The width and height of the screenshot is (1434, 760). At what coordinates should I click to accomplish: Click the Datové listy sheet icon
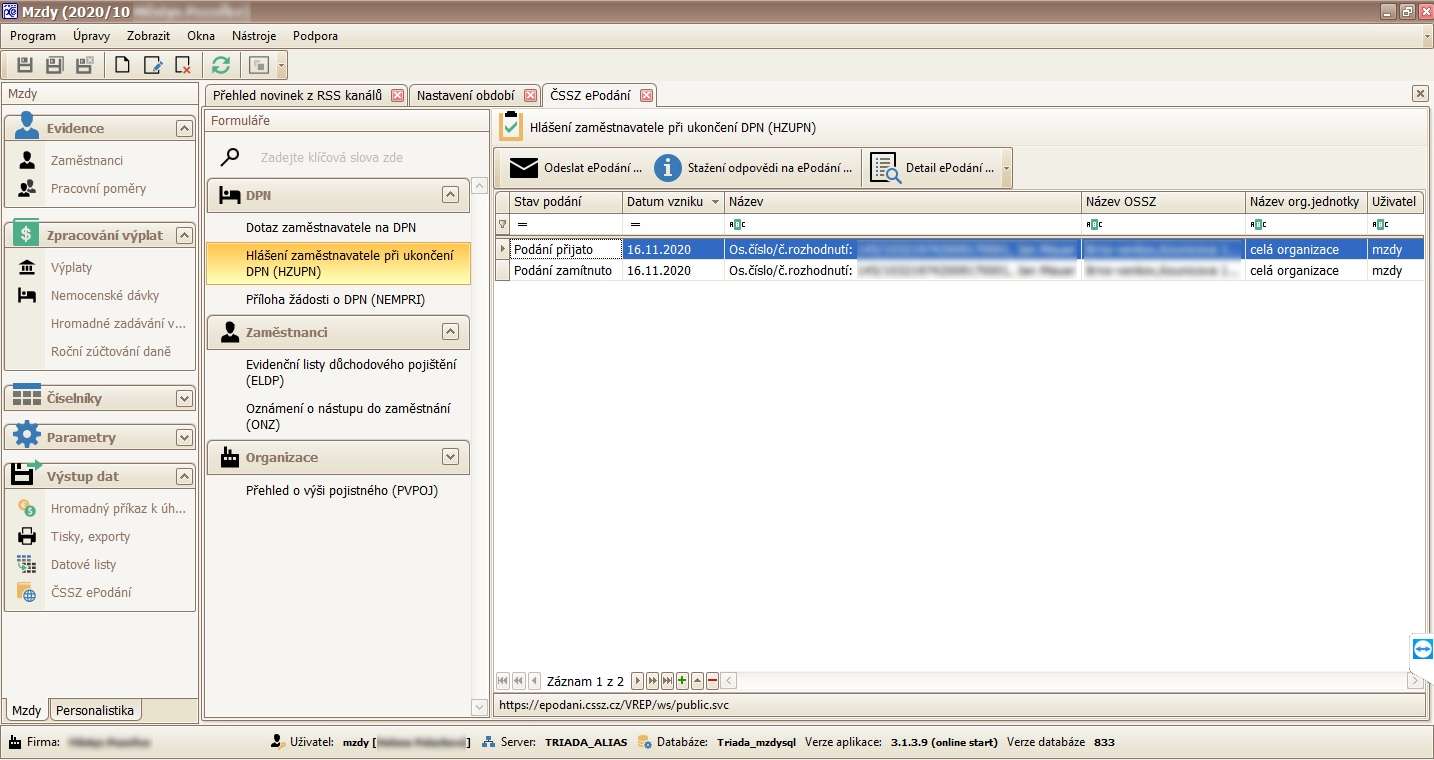coord(27,564)
